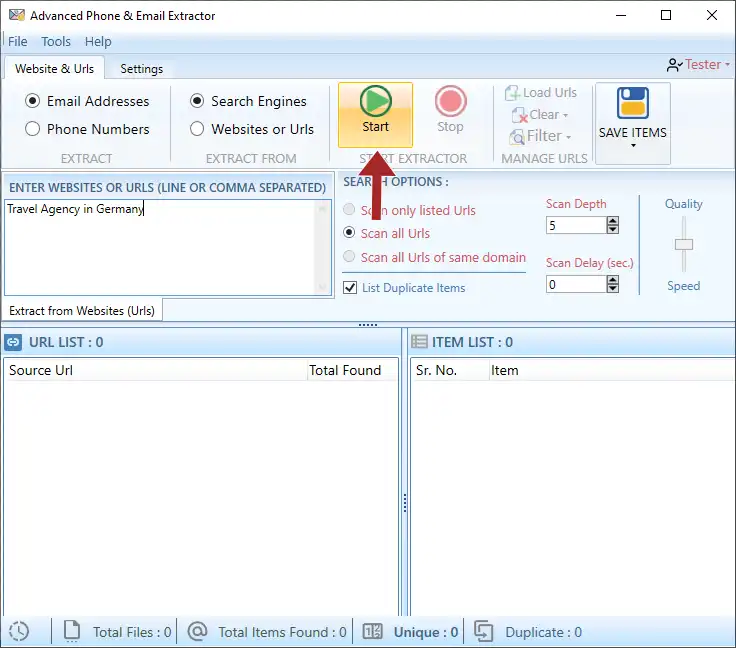Click the Filter magnifier icon
The width and height of the screenshot is (736, 648).
(517, 137)
